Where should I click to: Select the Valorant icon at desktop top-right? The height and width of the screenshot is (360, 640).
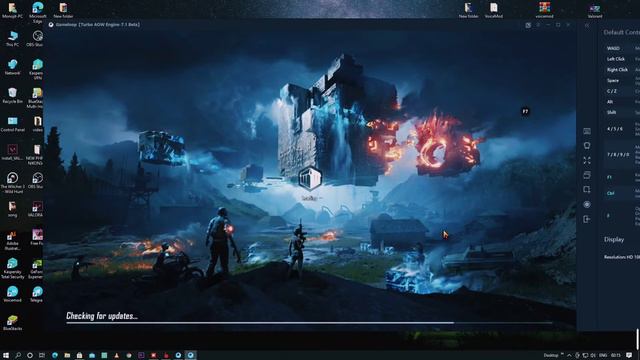point(595,11)
